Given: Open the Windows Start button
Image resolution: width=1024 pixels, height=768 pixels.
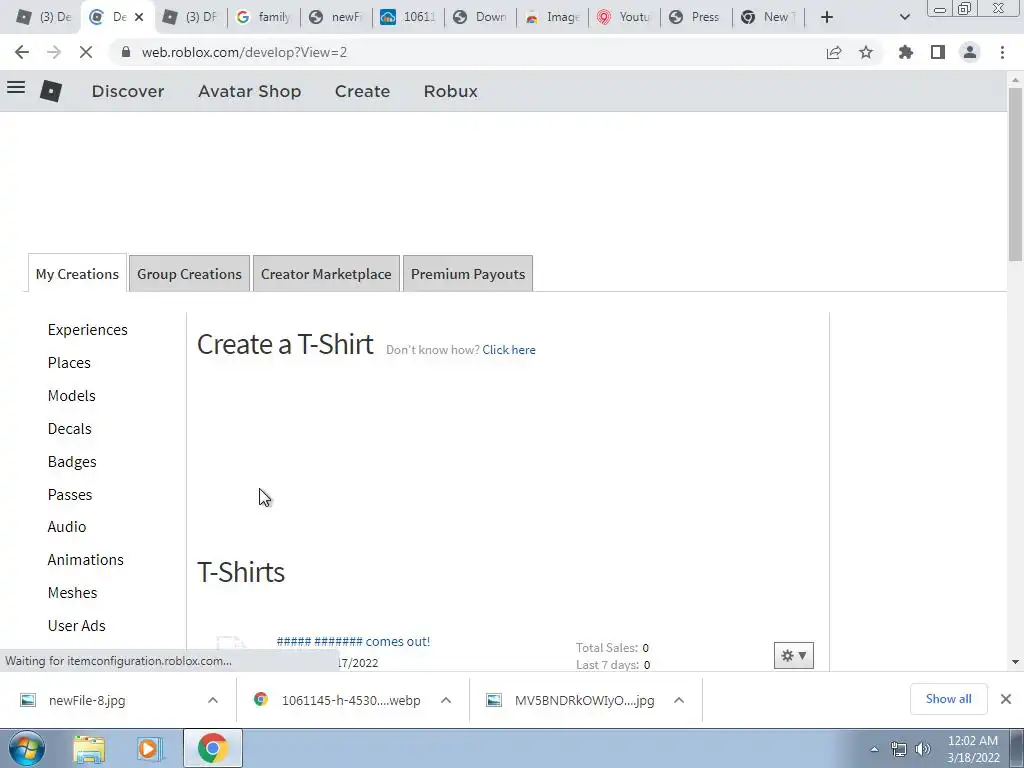Looking at the screenshot, I should [27, 748].
